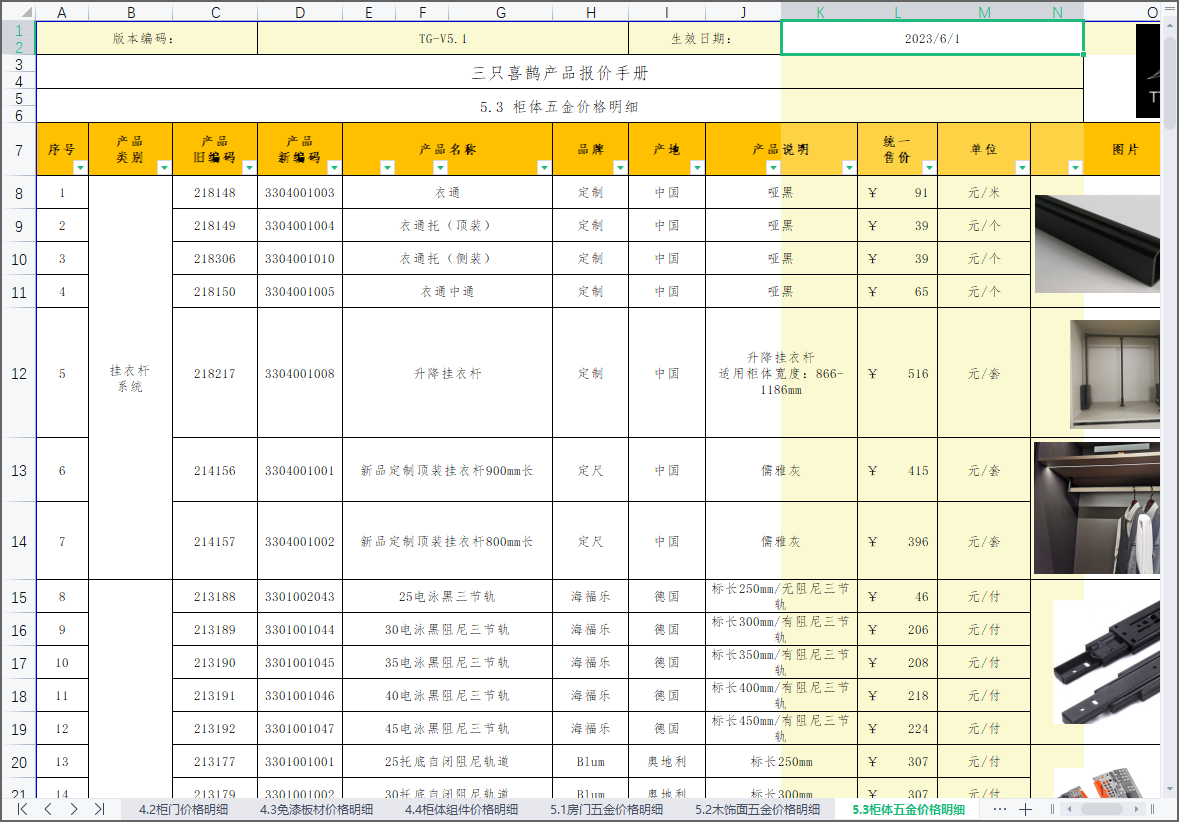1179x822 pixels.
Task: Click the select-all corner of the grid
Action: click(18, 12)
